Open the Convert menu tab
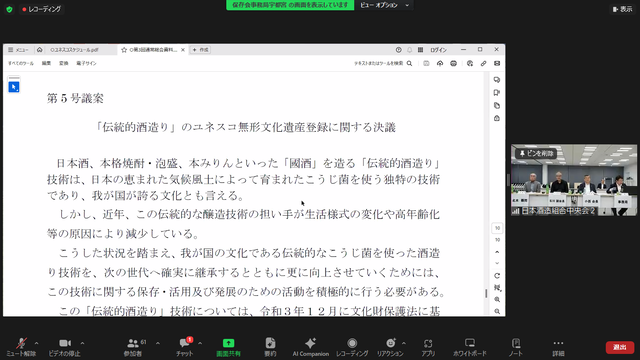The height and width of the screenshot is (360, 640). 64,63
